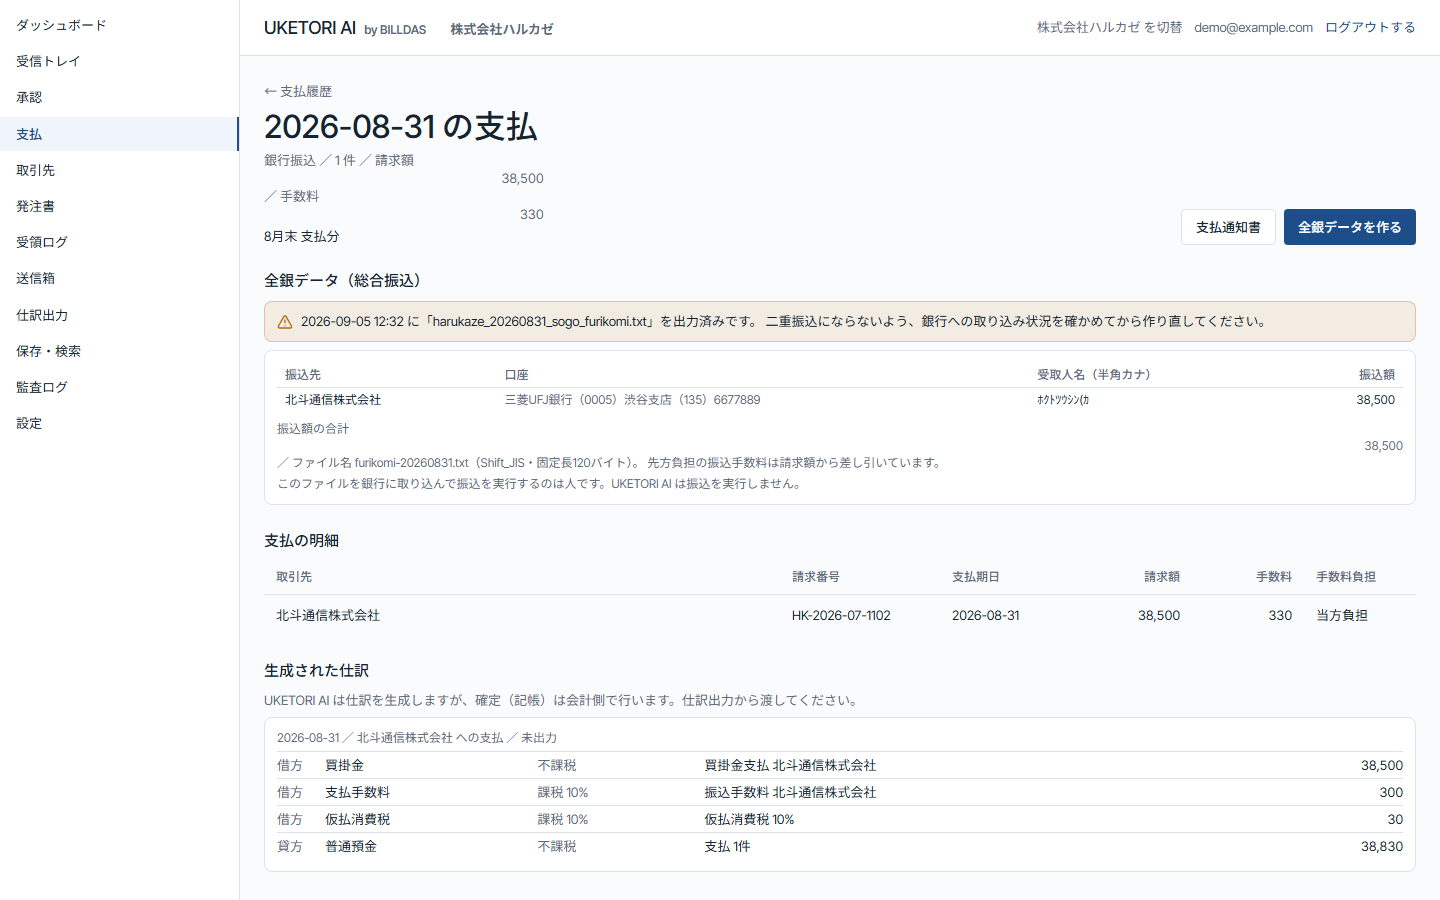Click the 手数料 value 330 in the details row
Viewport: 1440px width, 900px height.
(x=1280, y=616)
